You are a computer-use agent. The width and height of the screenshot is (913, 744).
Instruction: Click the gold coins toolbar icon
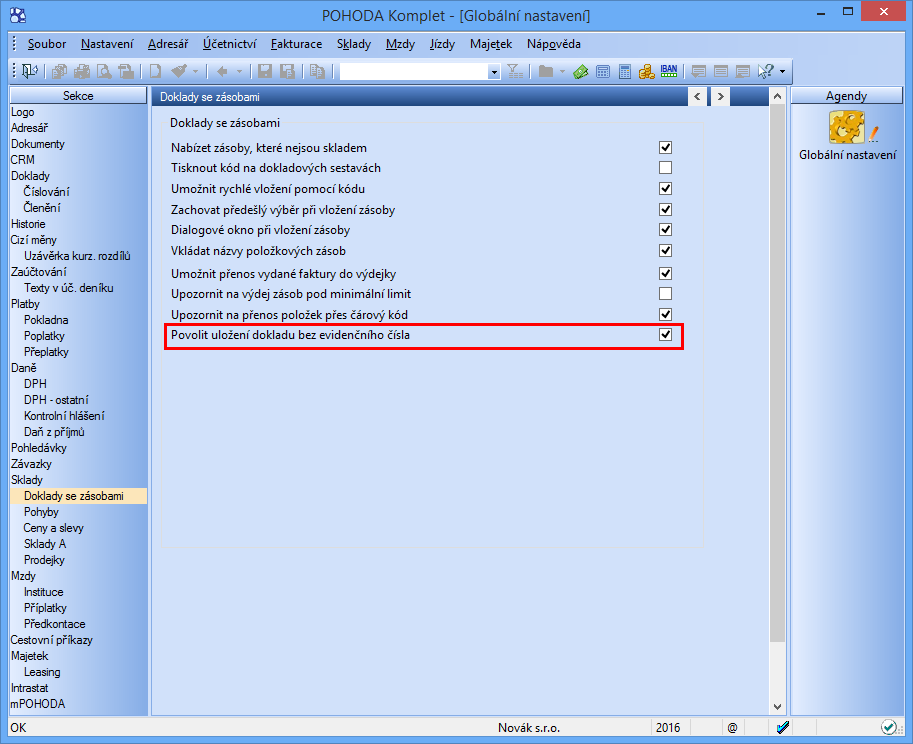pyautogui.click(x=647, y=72)
